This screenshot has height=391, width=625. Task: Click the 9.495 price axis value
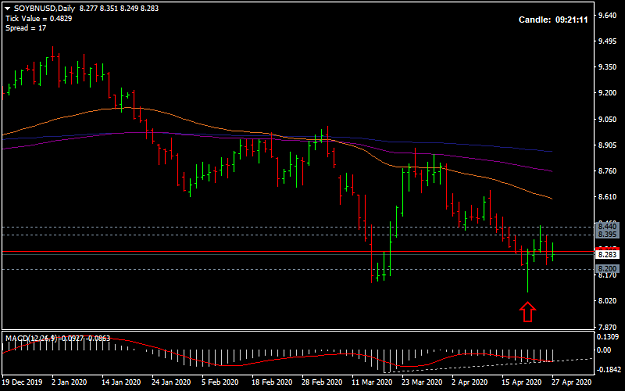coord(607,41)
